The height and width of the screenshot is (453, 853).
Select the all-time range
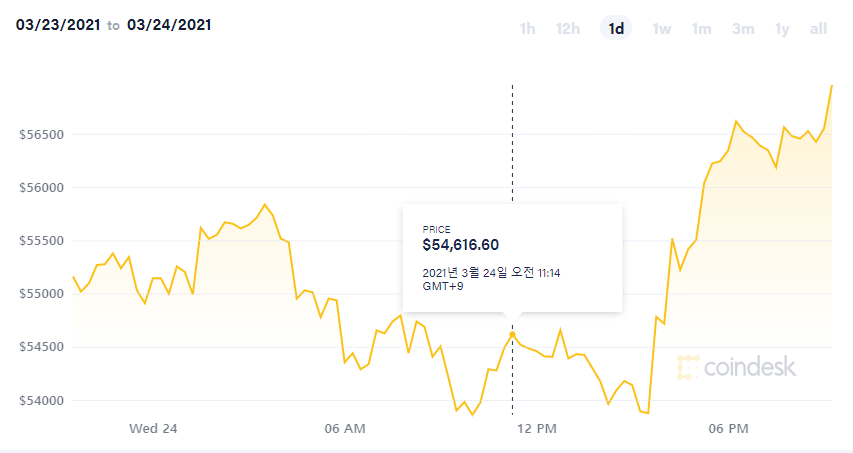pos(818,29)
